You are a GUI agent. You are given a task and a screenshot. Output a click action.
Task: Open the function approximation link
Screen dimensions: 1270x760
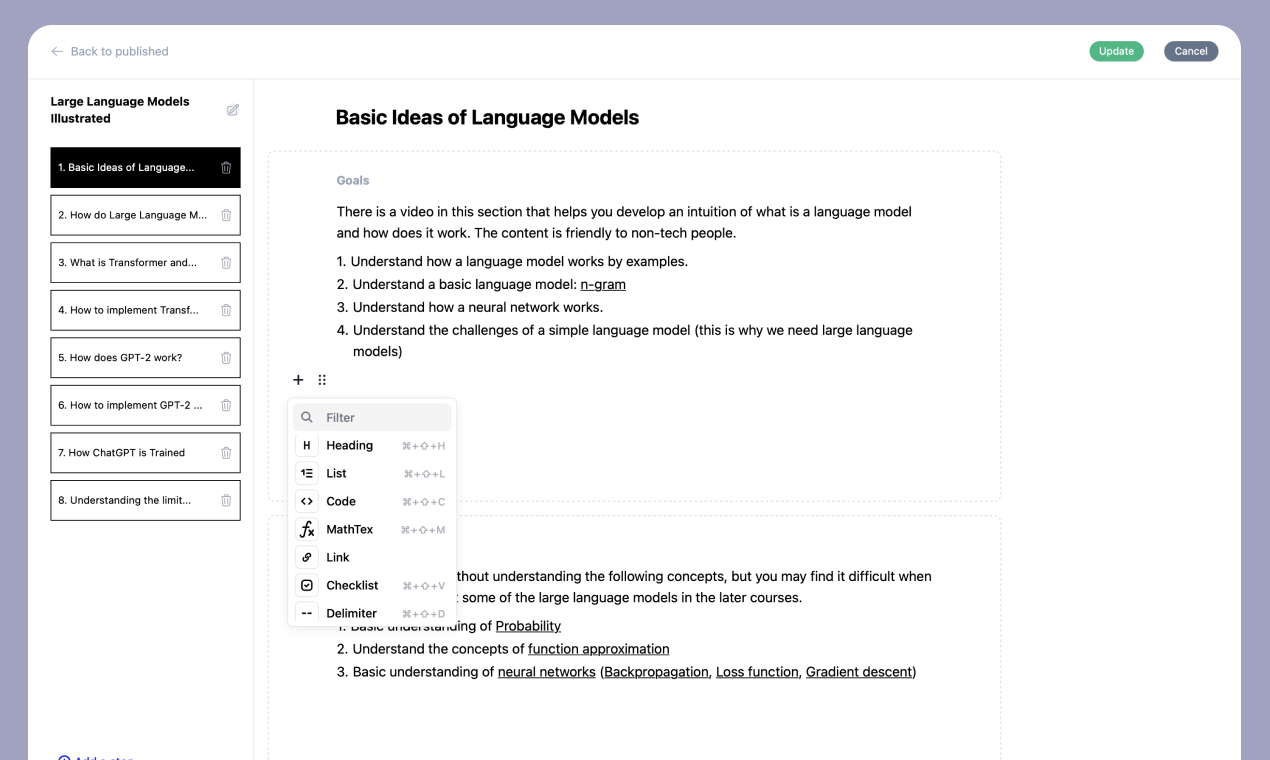coord(599,649)
